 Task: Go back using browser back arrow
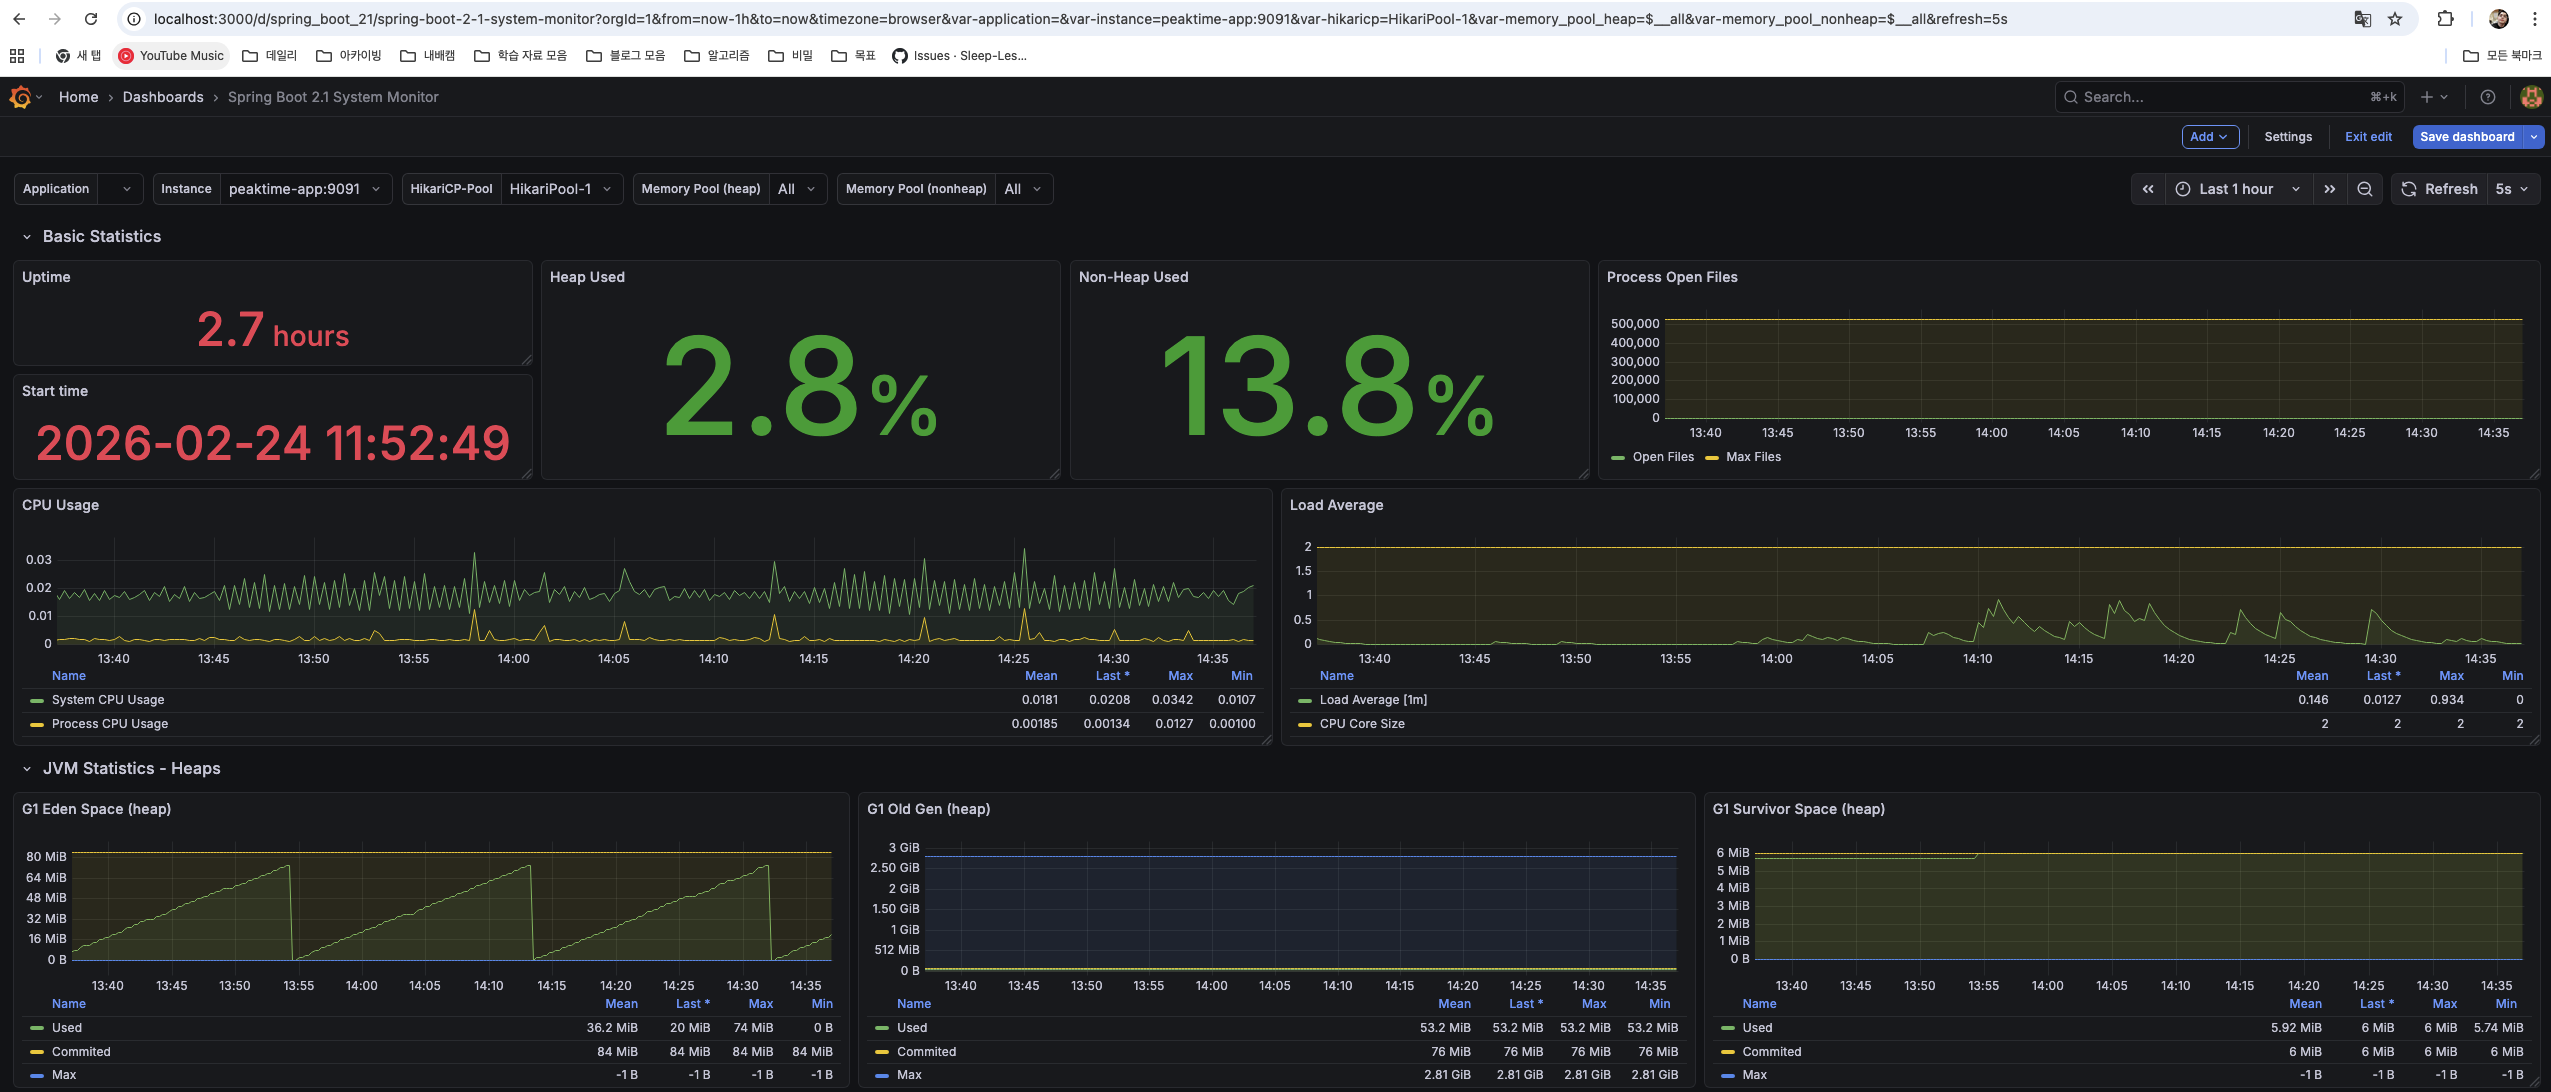click(x=19, y=19)
